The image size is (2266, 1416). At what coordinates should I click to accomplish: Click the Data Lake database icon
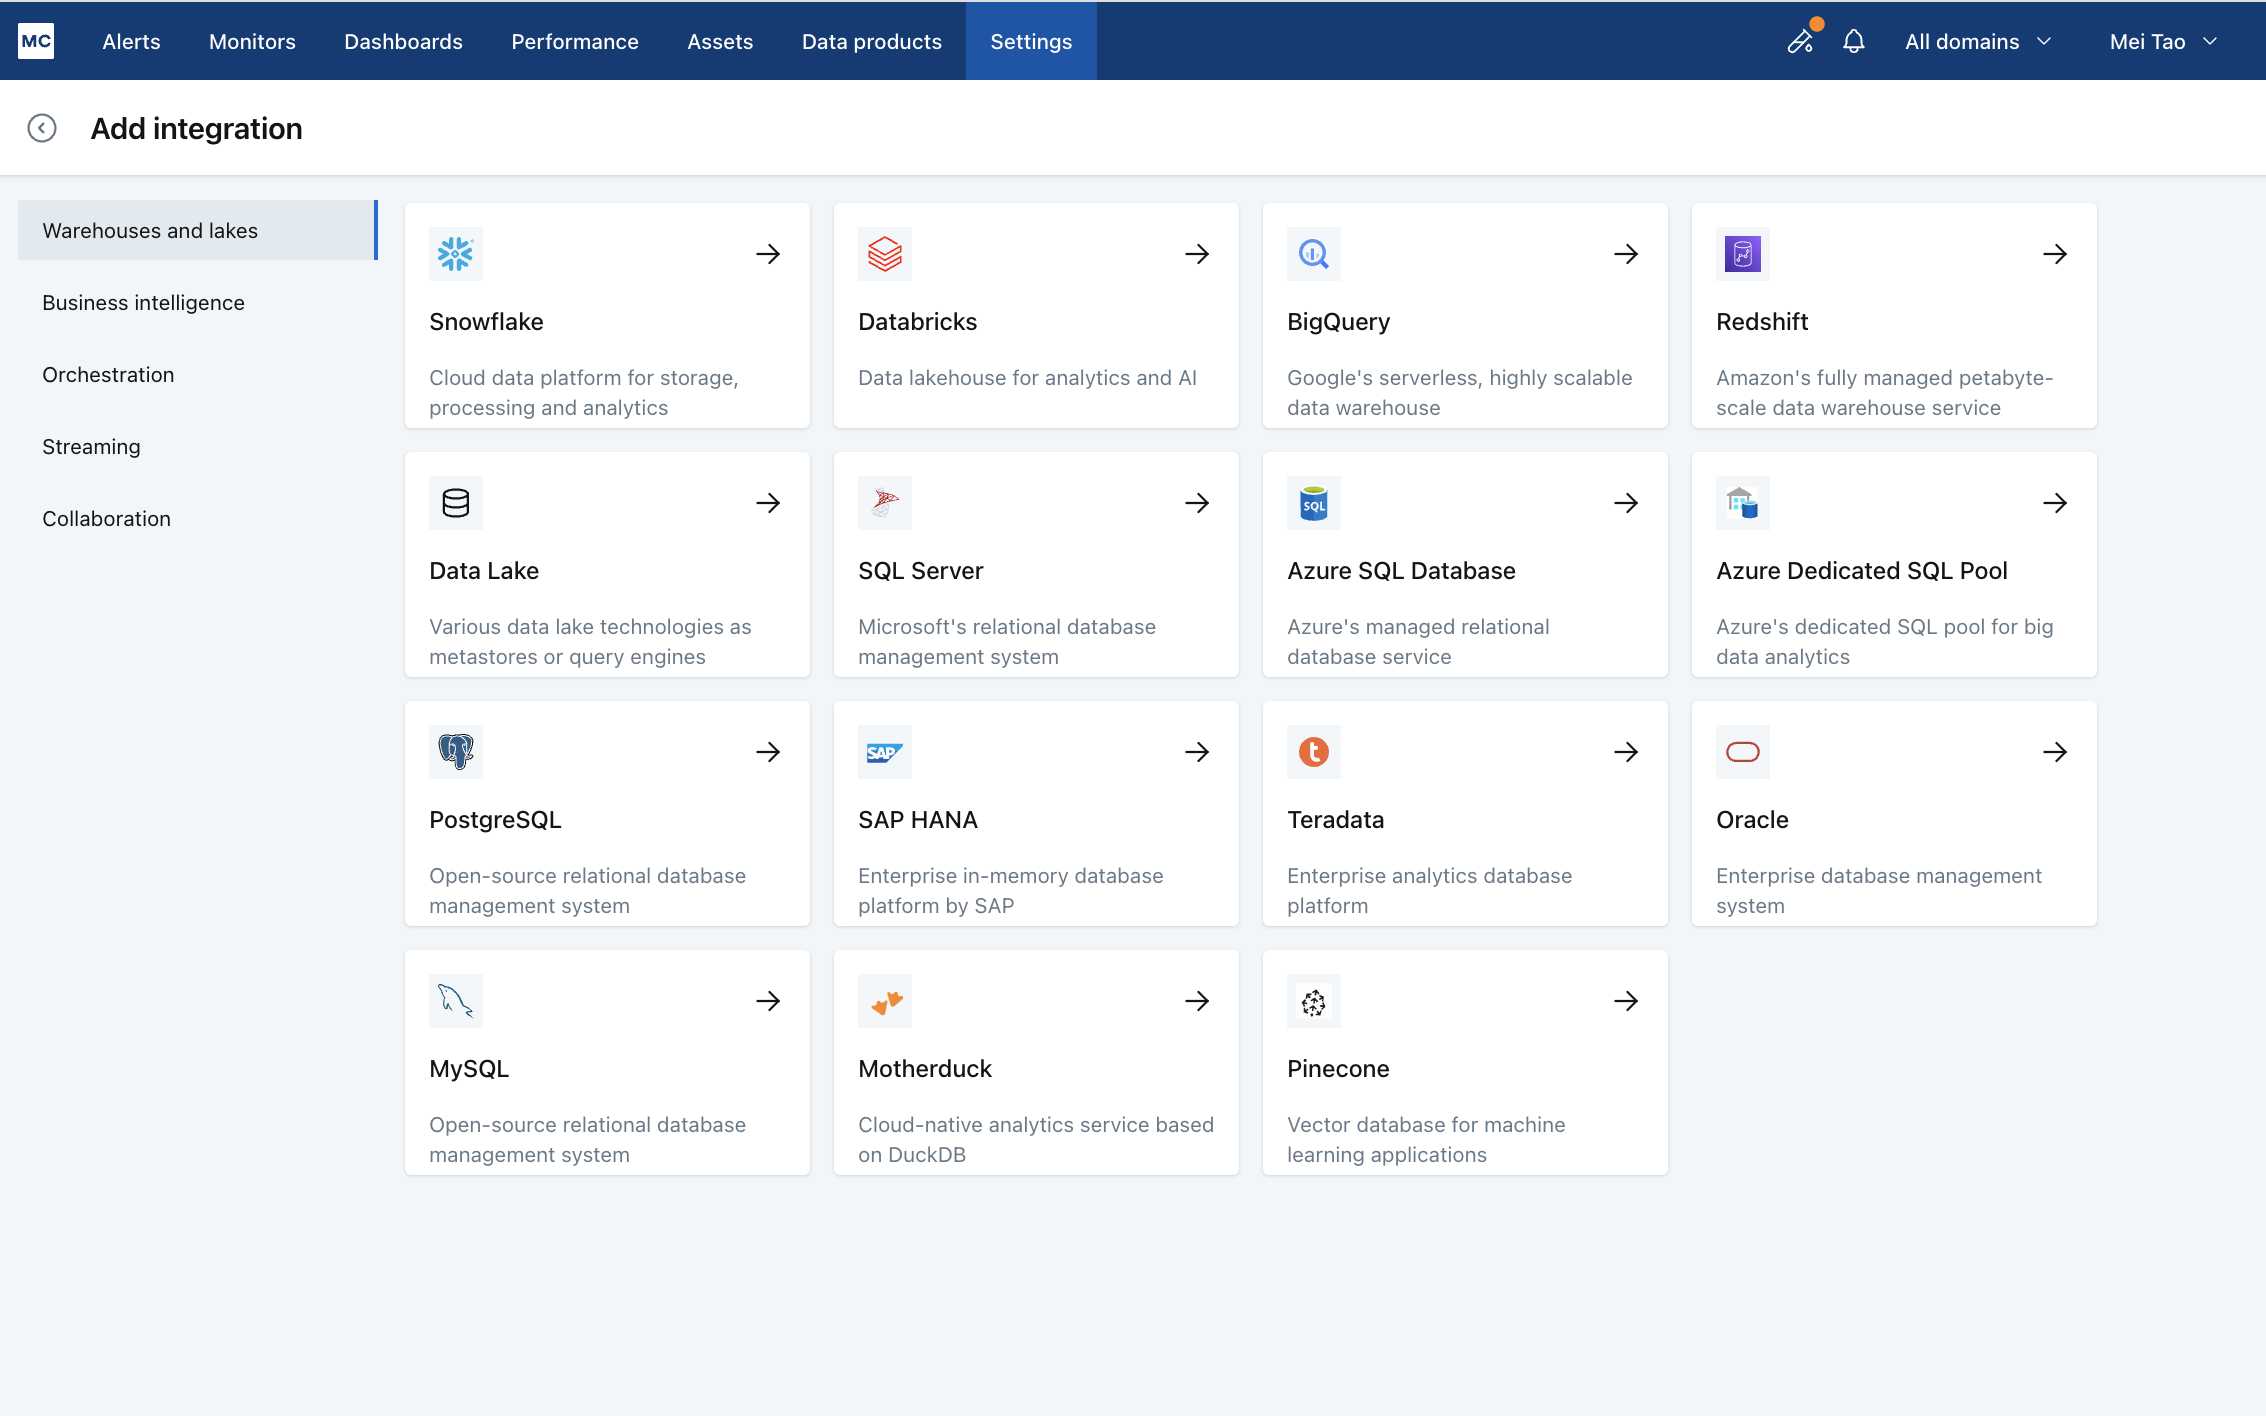(x=456, y=503)
